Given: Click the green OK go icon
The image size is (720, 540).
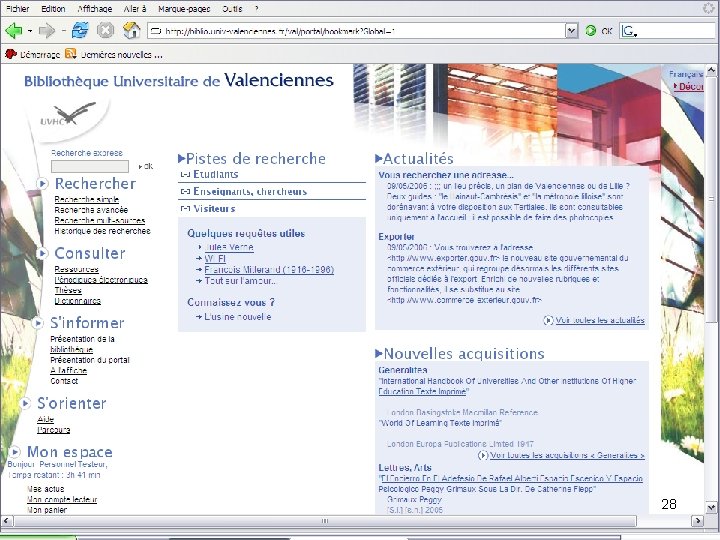Looking at the screenshot, I should pos(591,31).
